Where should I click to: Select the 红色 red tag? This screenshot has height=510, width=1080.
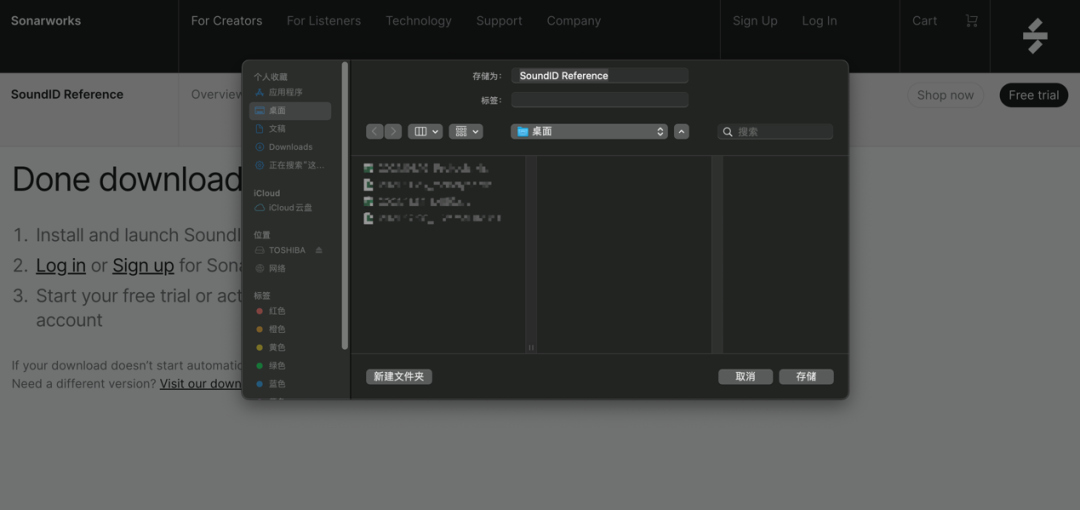pos(277,311)
